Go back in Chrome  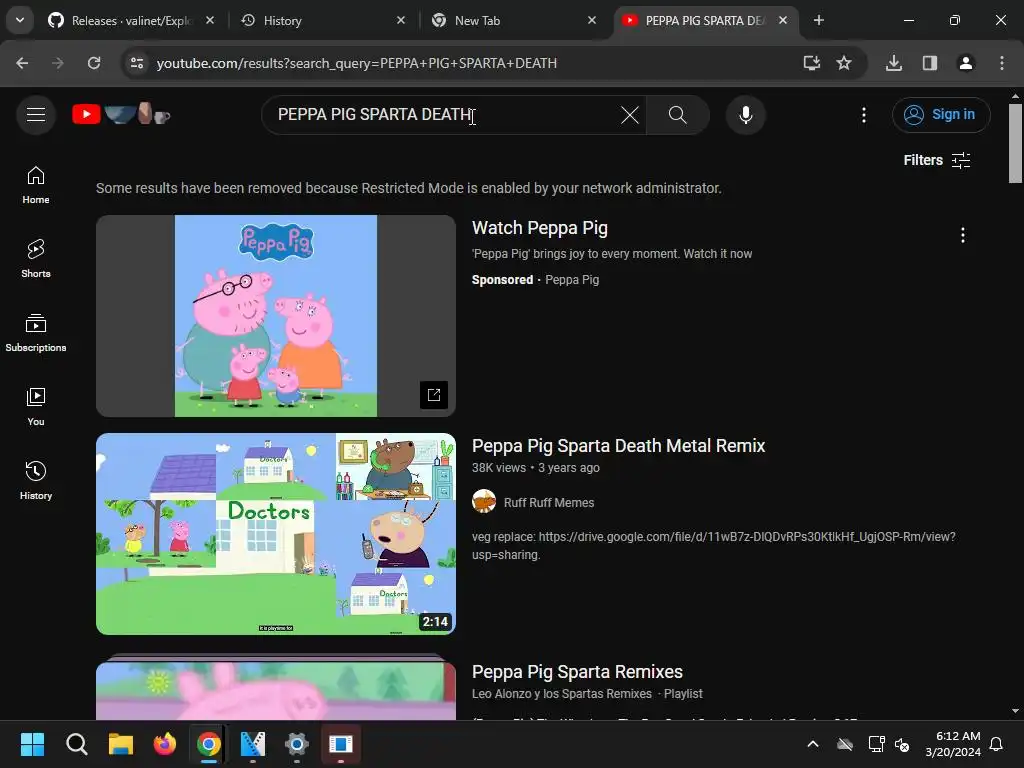coord(22,63)
